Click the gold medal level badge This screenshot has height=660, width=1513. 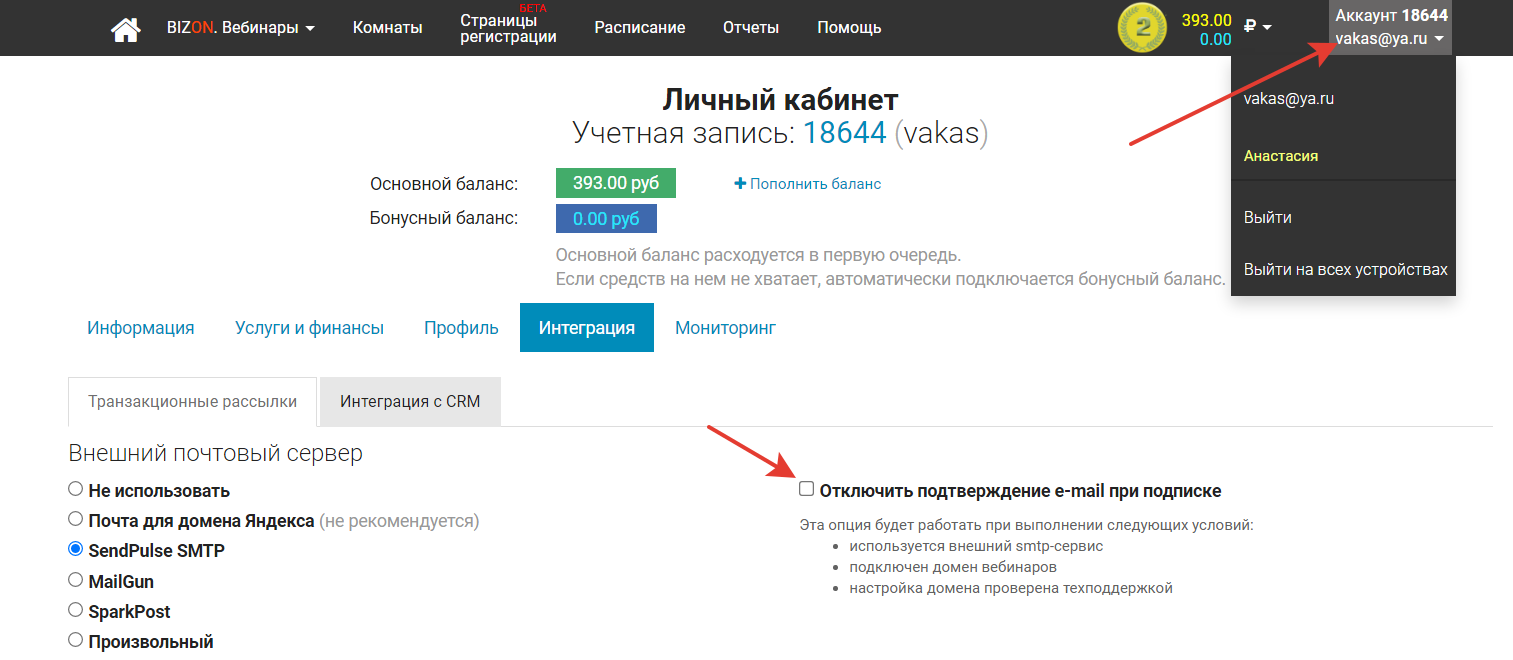[x=1141, y=28]
